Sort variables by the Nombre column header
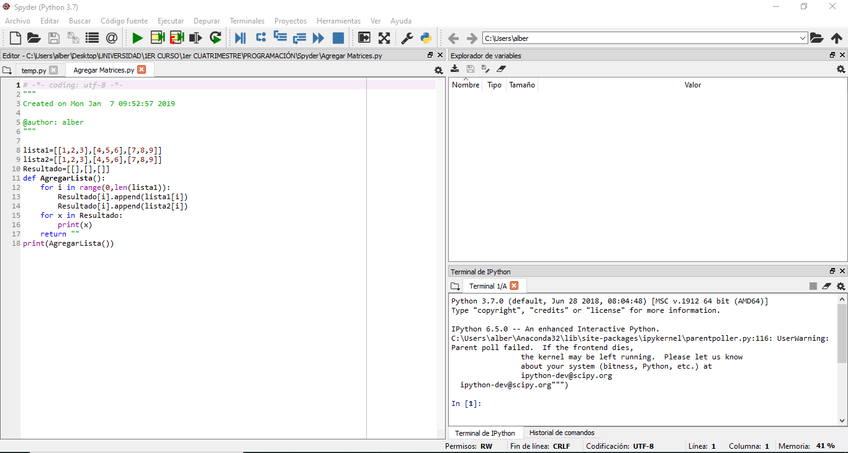The height and width of the screenshot is (453, 848). (465, 85)
